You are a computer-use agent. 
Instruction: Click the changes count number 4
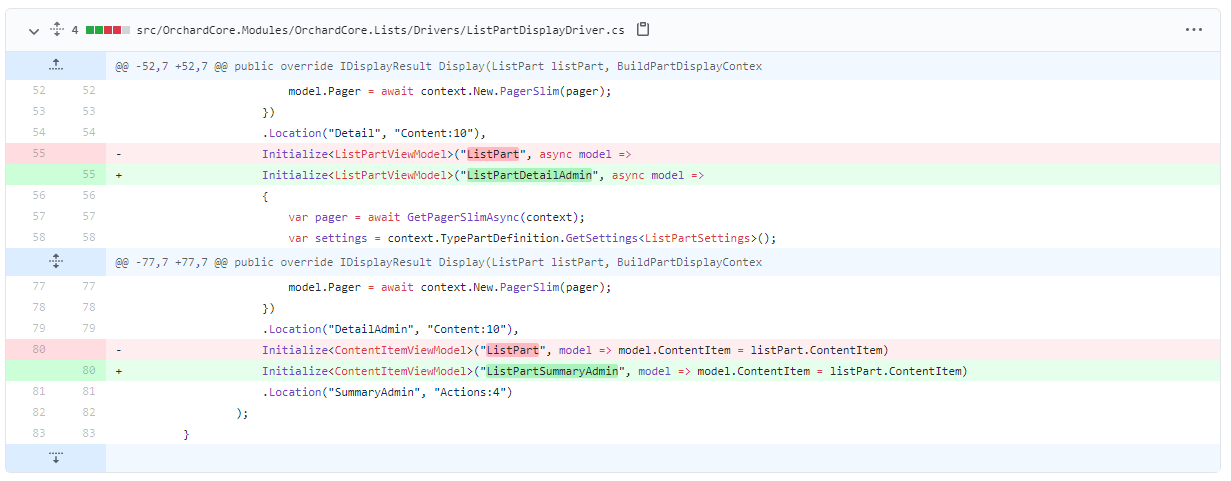coord(75,31)
